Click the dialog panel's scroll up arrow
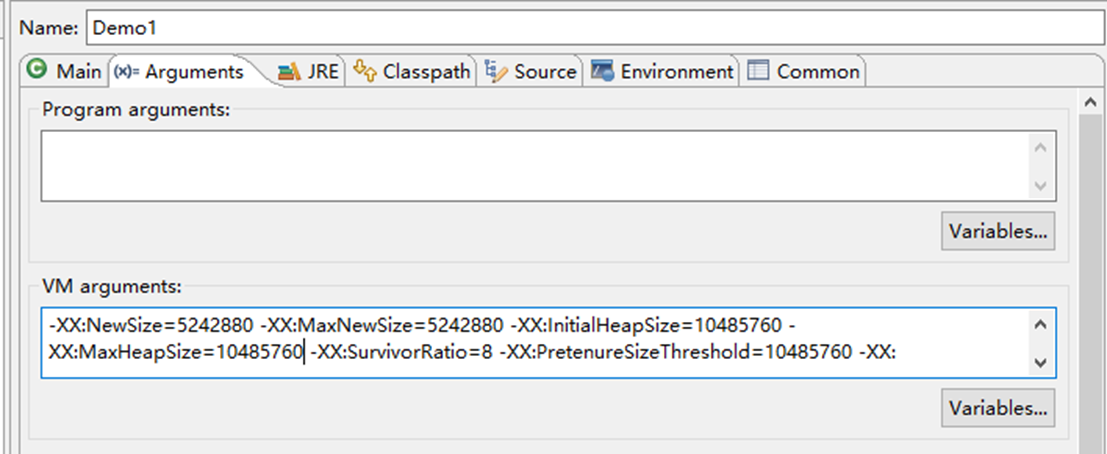Image resolution: width=1107 pixels, height=454 pixels. 1091,101
